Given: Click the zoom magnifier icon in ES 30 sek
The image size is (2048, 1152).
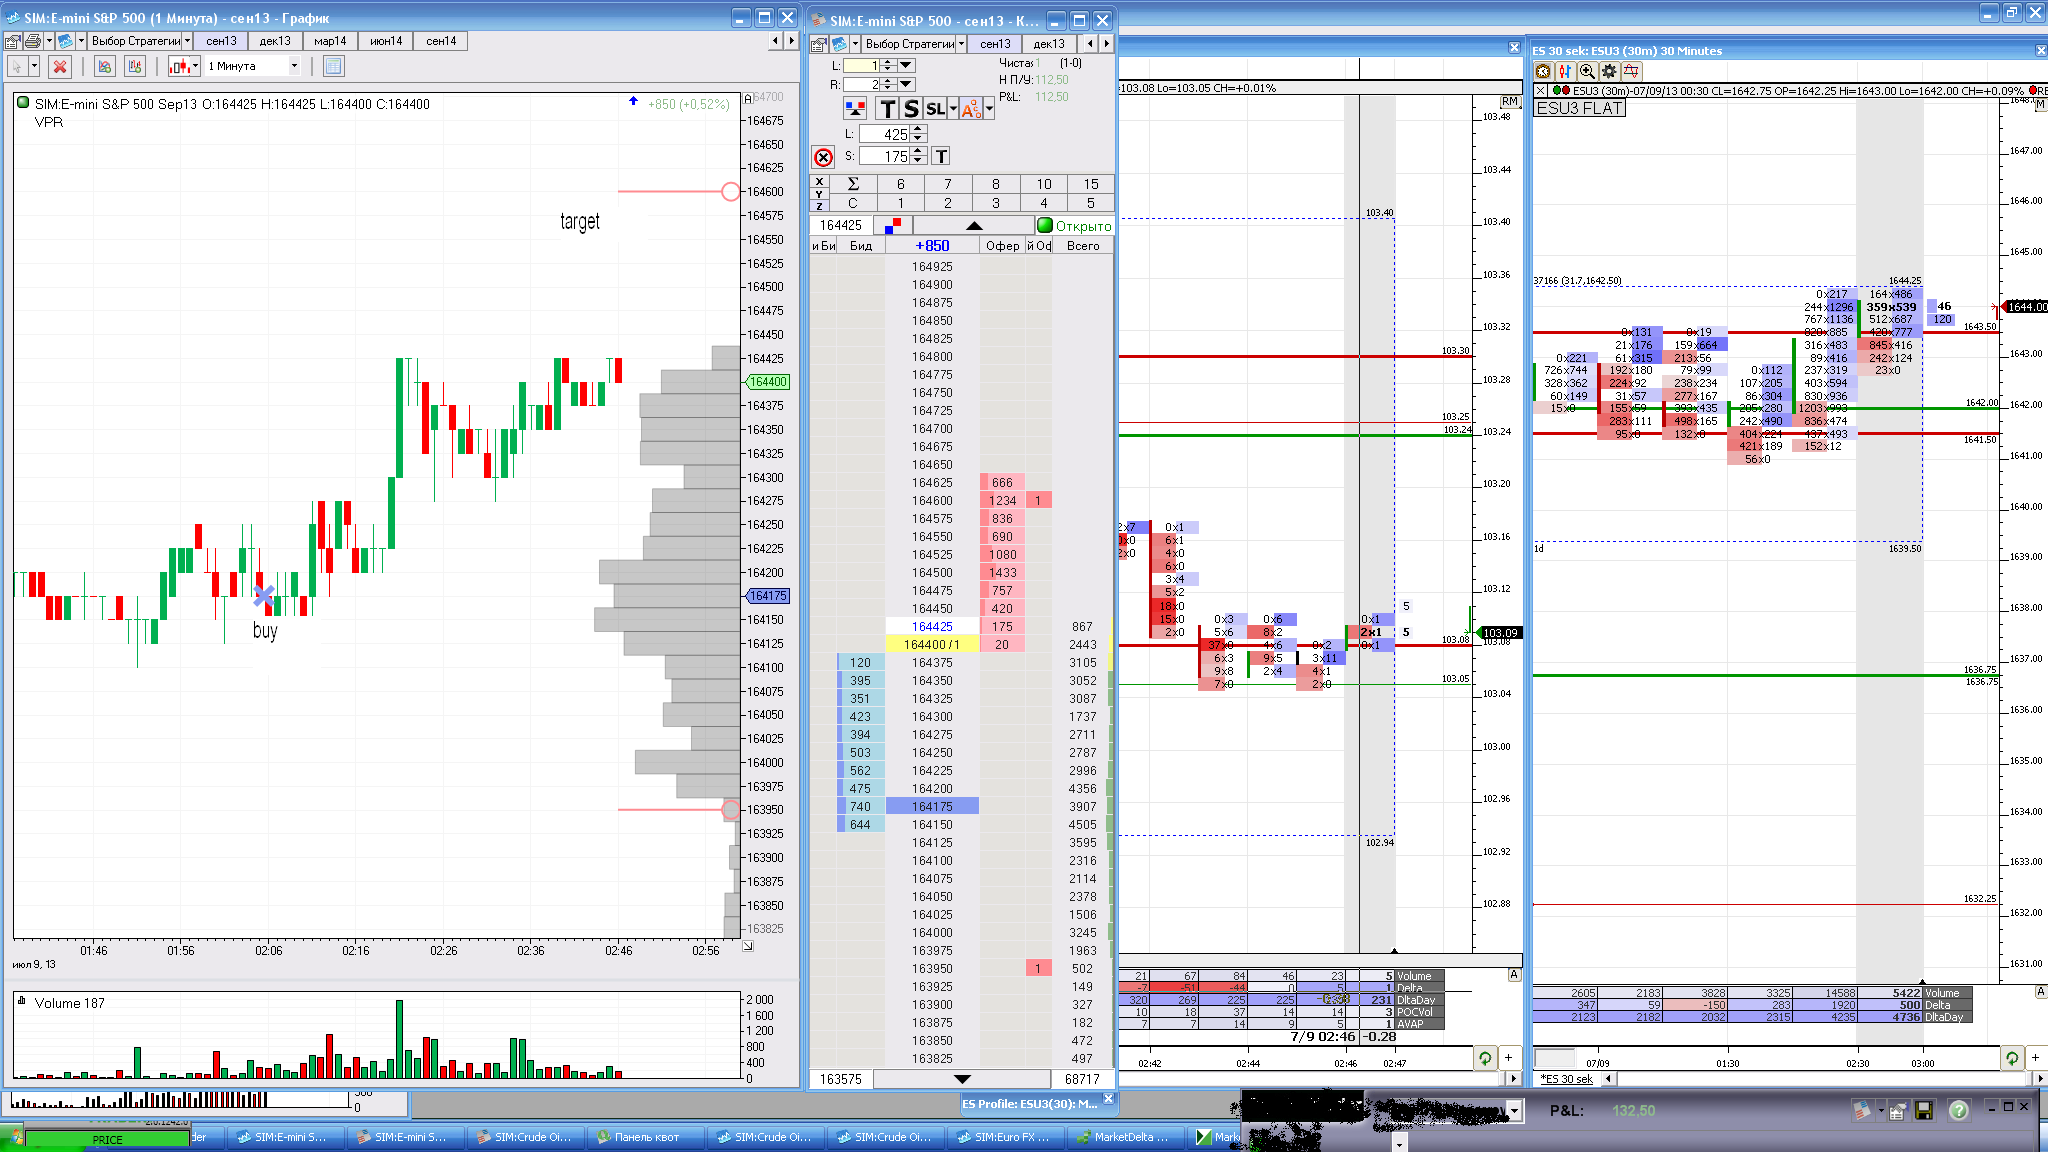Looking at the screenshot, I should (1587, 71).
